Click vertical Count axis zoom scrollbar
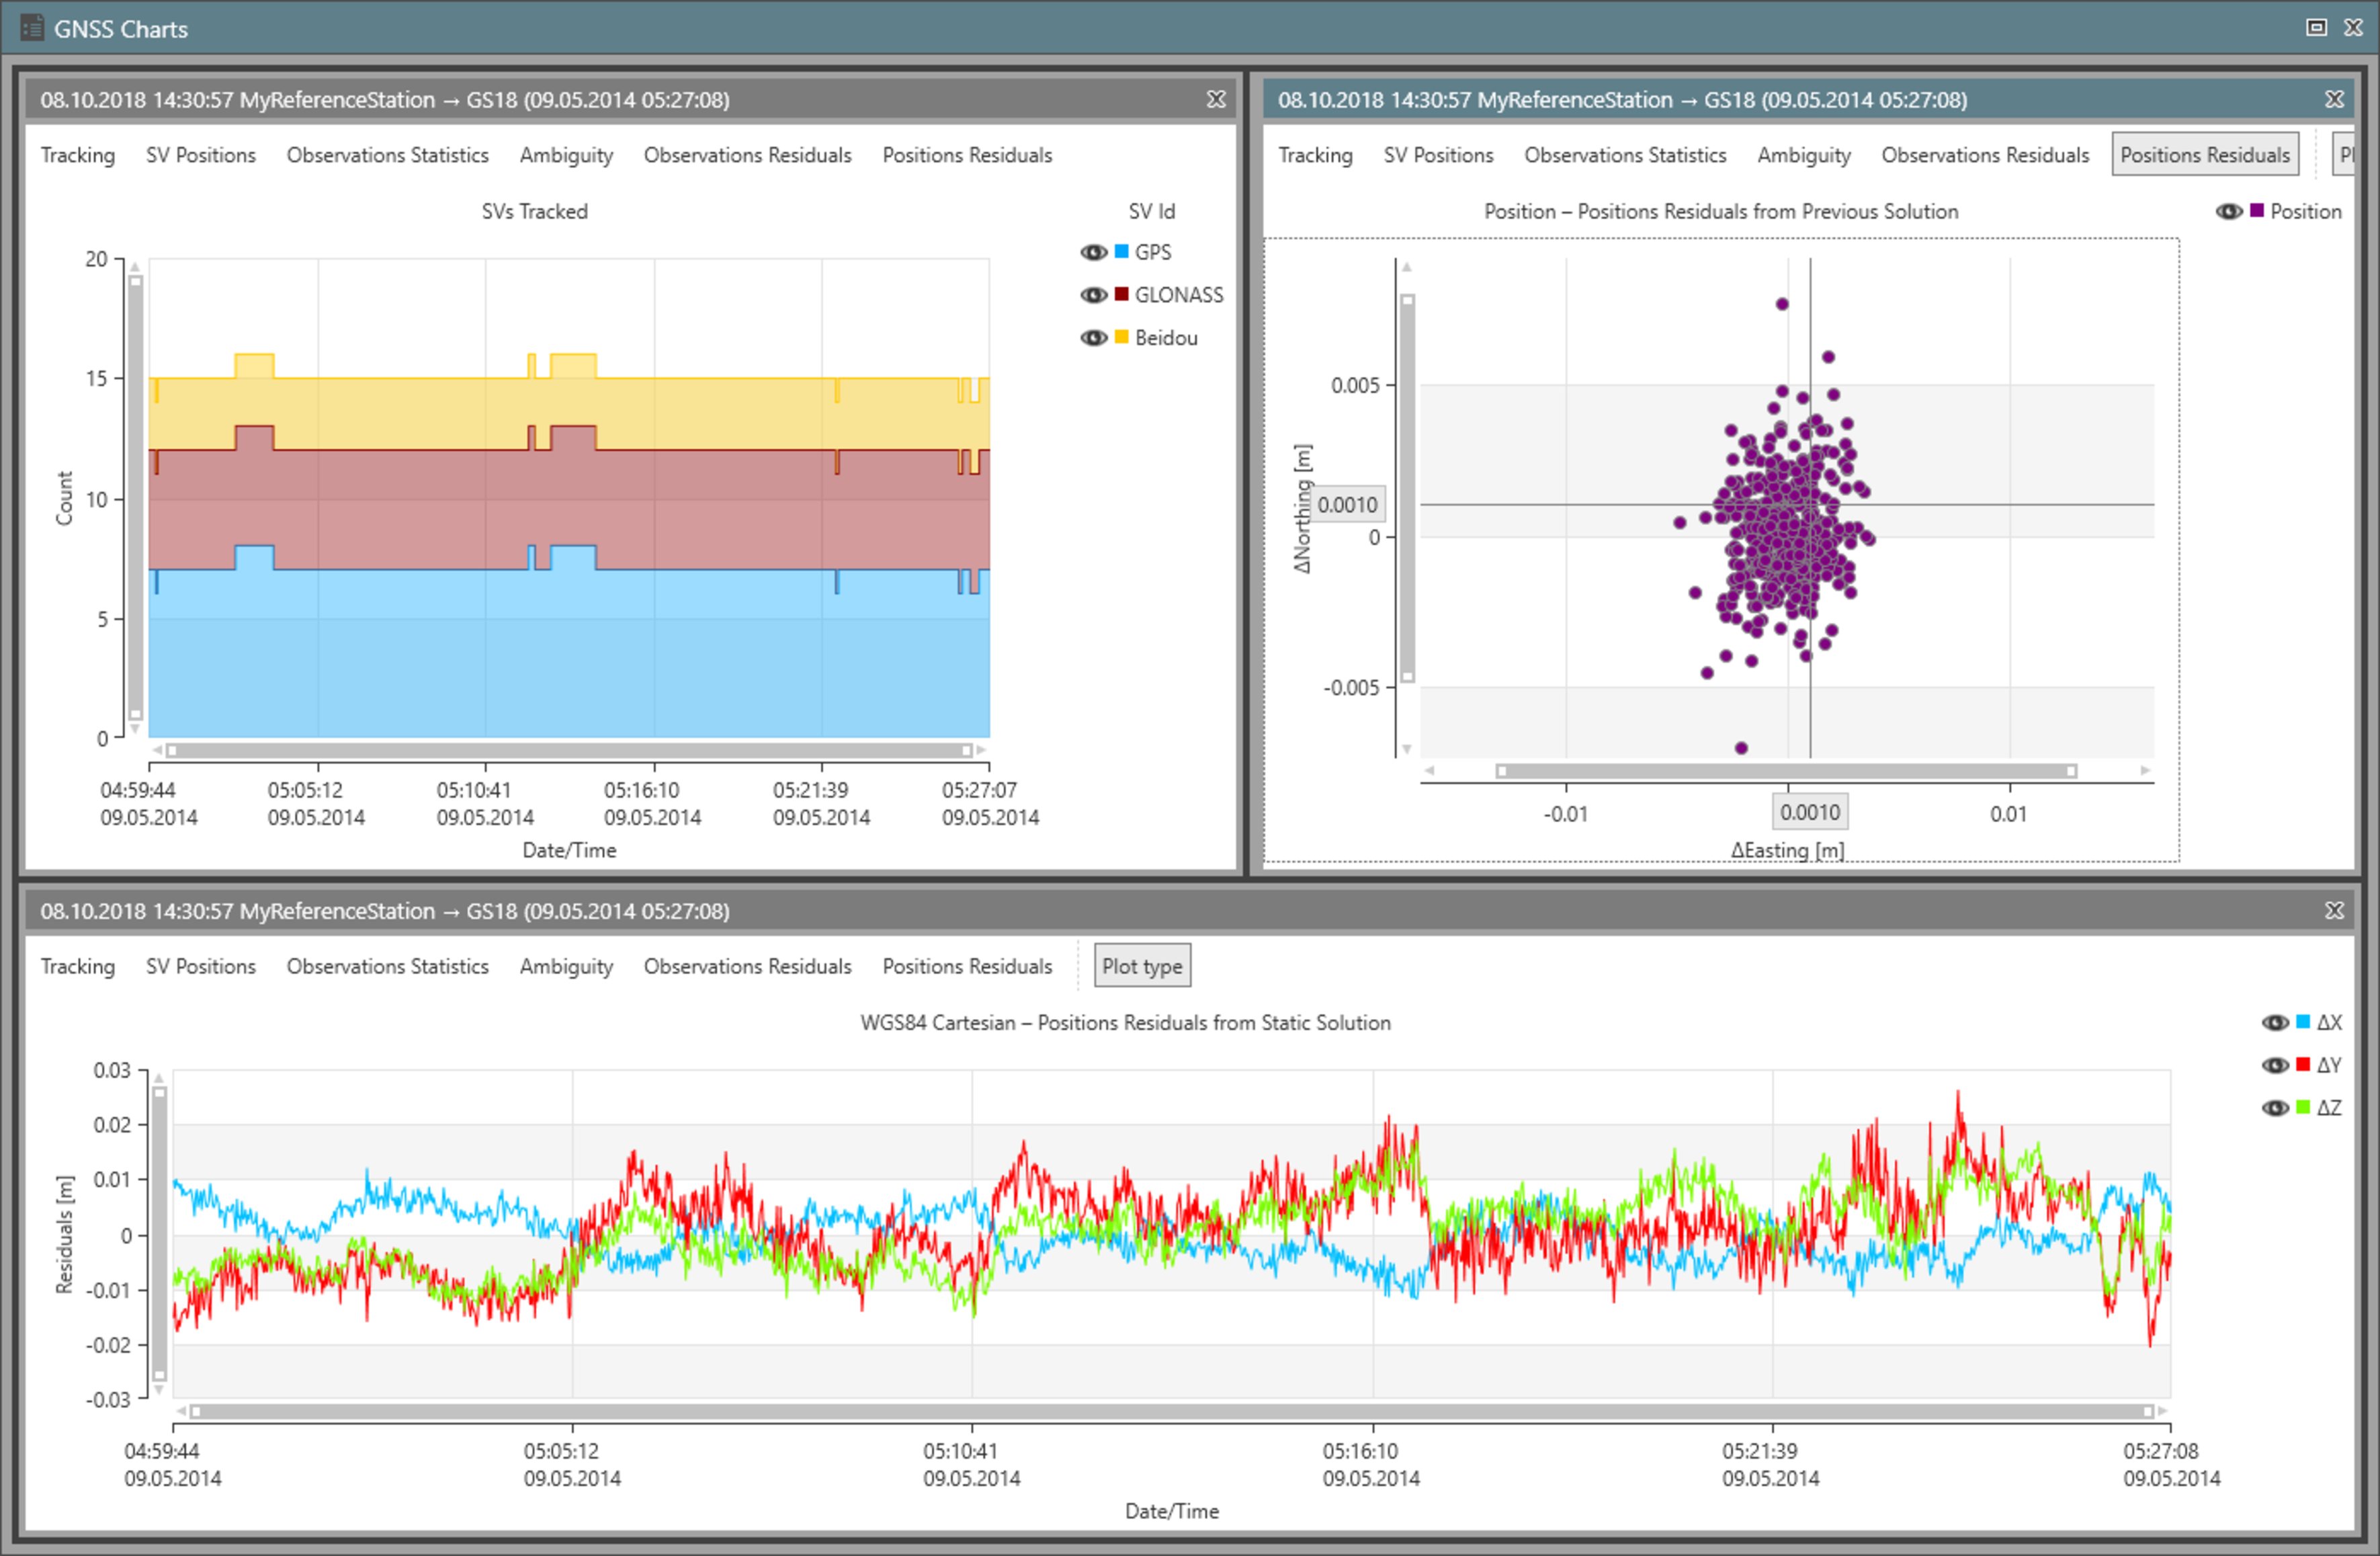The image size is (2380, 1556). pyautogui.click(x=135, y=499)
